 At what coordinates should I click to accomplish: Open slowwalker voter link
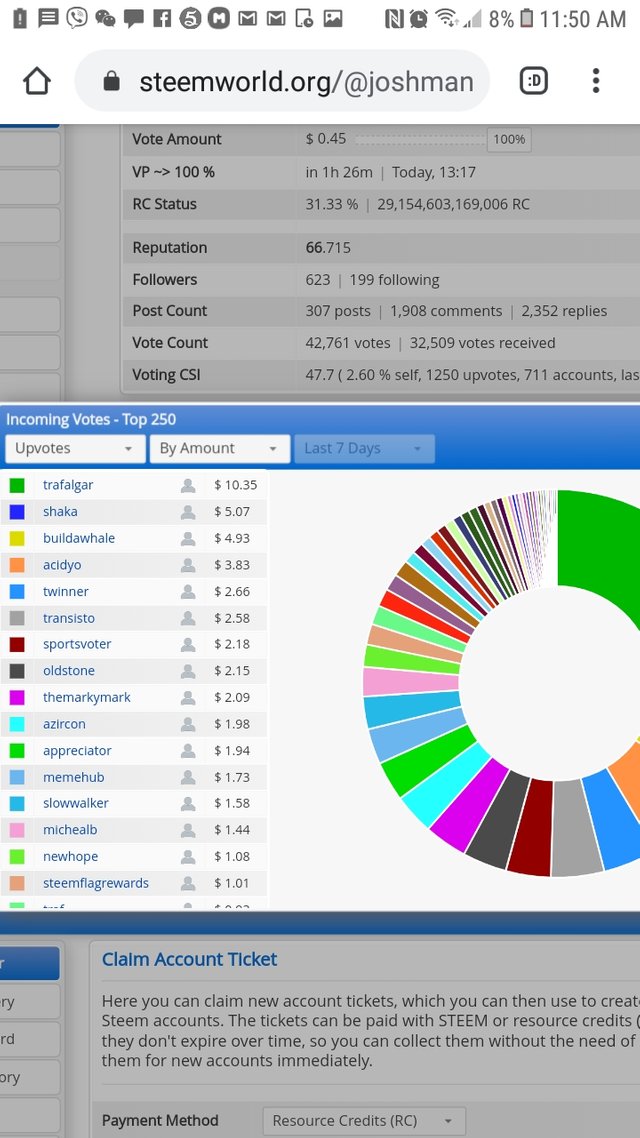[76, 803]
